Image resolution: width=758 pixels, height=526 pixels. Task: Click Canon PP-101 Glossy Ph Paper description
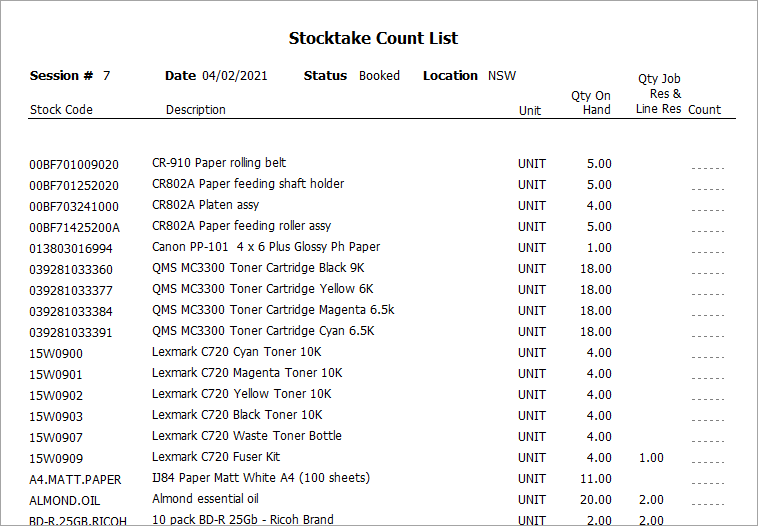coord(266,247)
